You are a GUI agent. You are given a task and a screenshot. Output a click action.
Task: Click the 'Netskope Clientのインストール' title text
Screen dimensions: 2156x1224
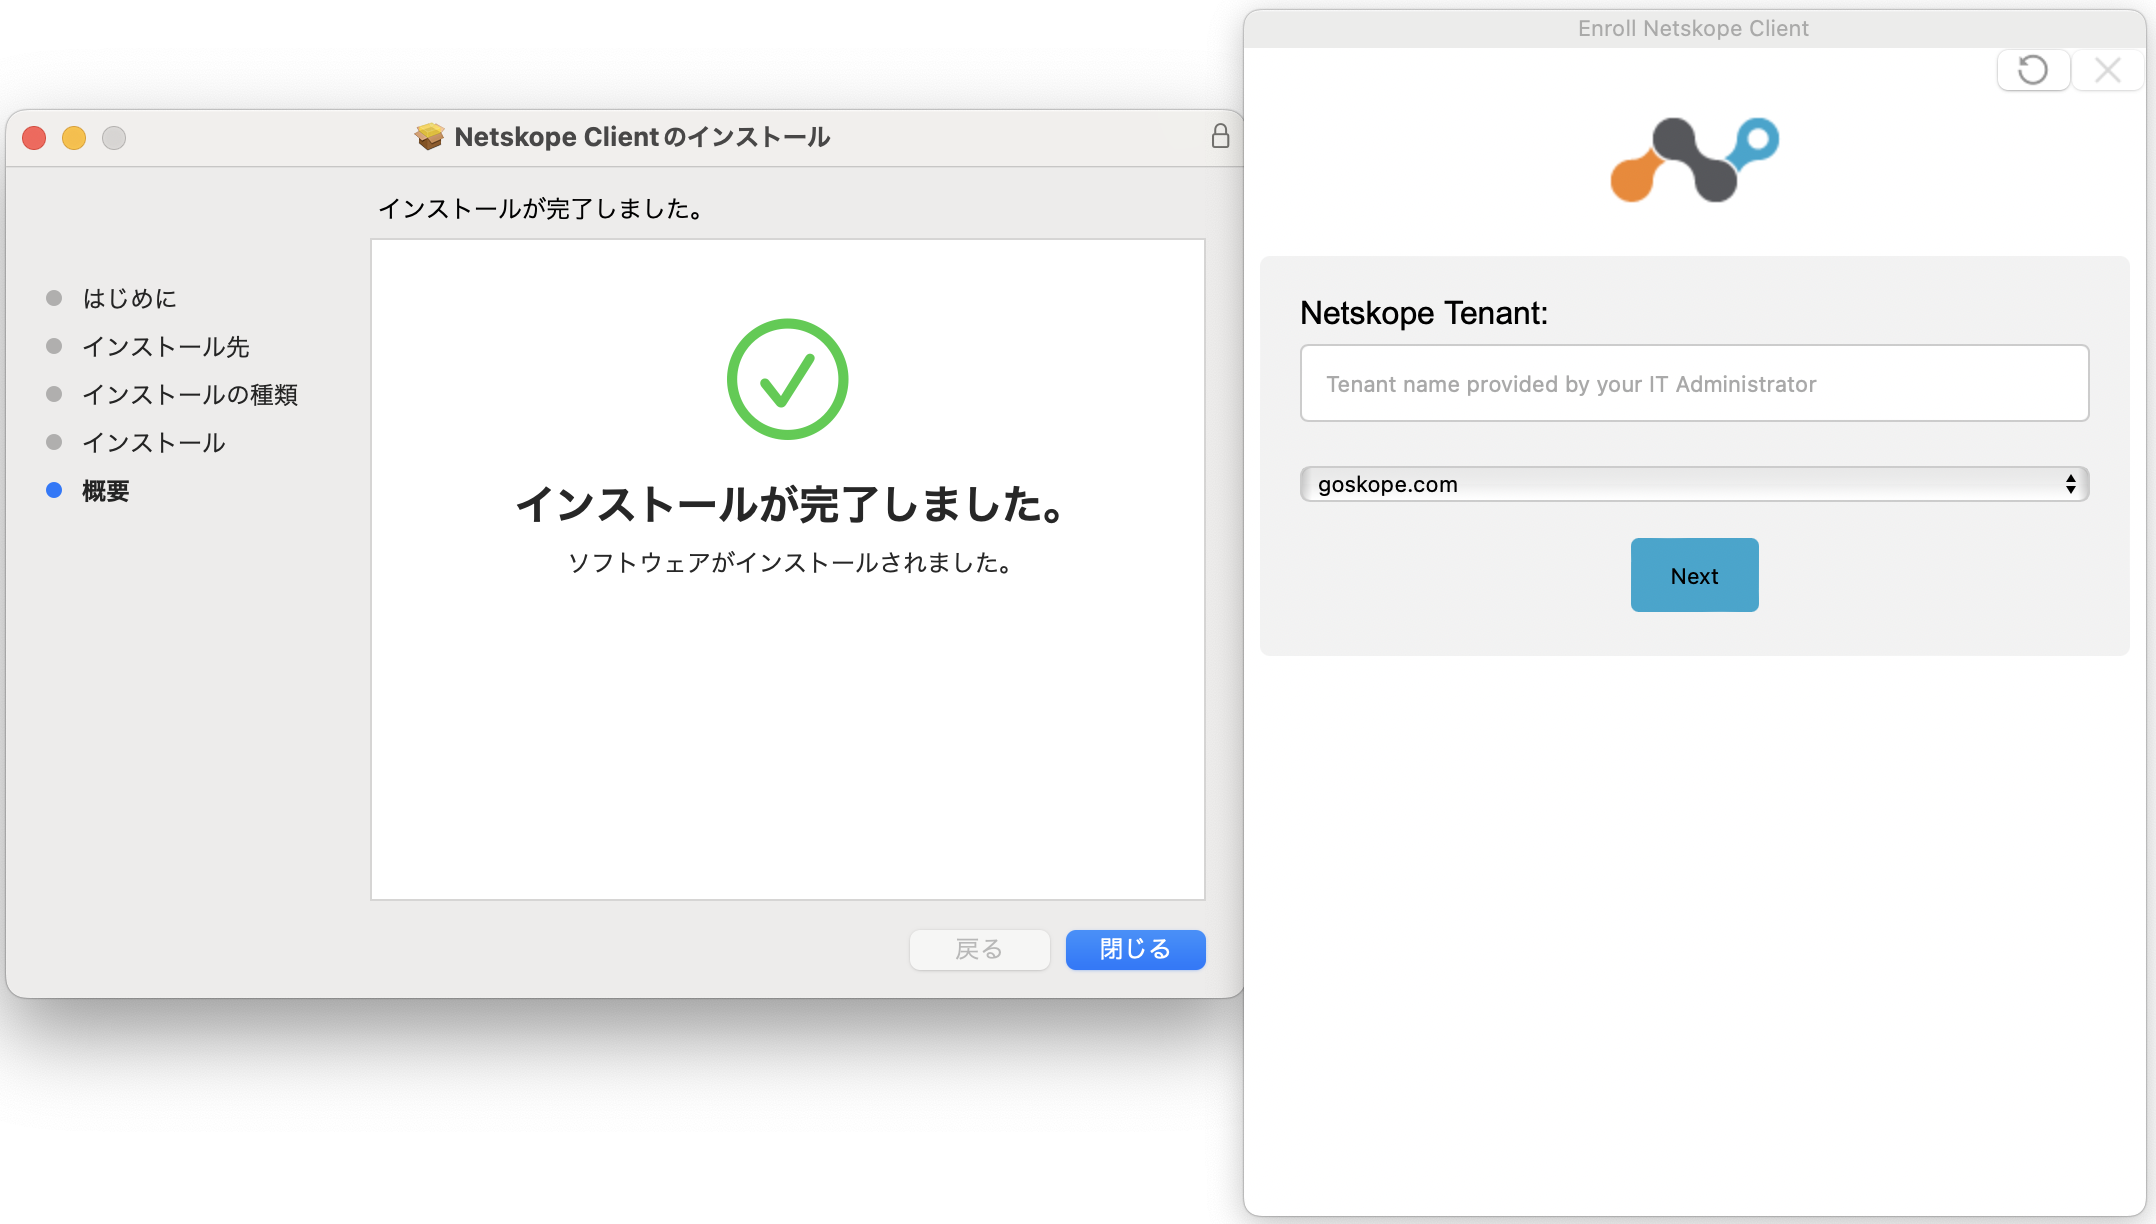pyautogui.click(x=642, y=136)
